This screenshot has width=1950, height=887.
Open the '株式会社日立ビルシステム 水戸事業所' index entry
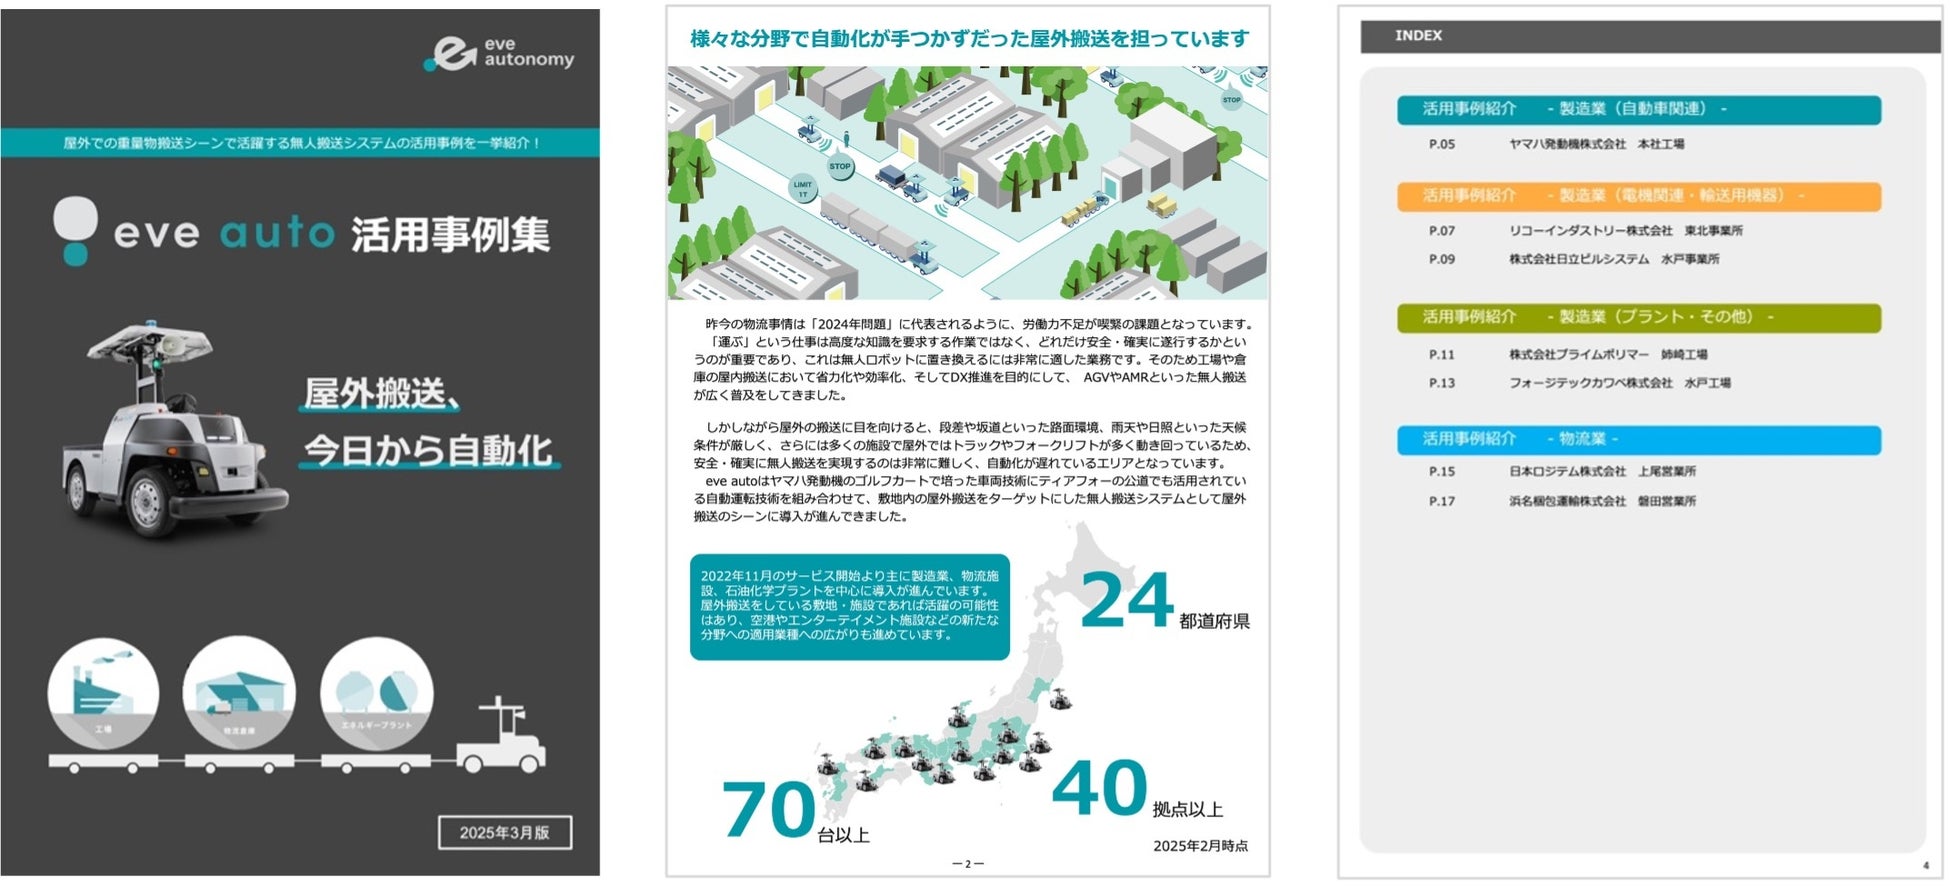[x=1615, y=259]
